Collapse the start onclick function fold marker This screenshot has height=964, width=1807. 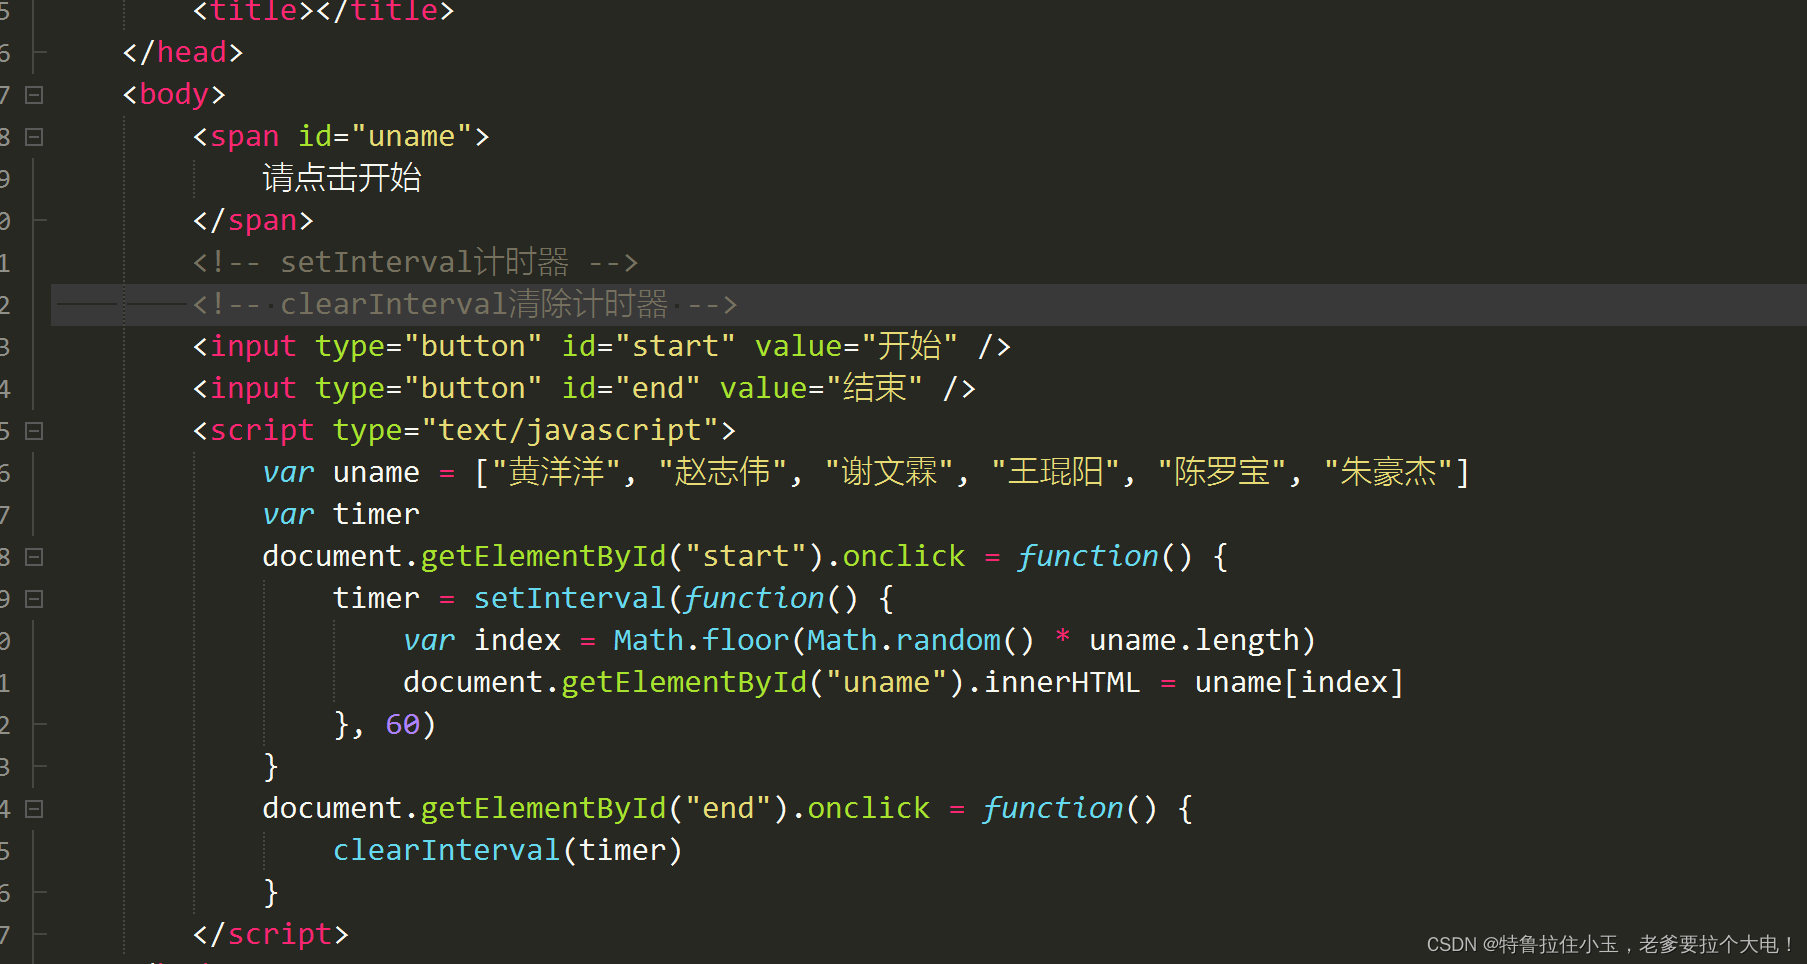(x=33, y=556)
